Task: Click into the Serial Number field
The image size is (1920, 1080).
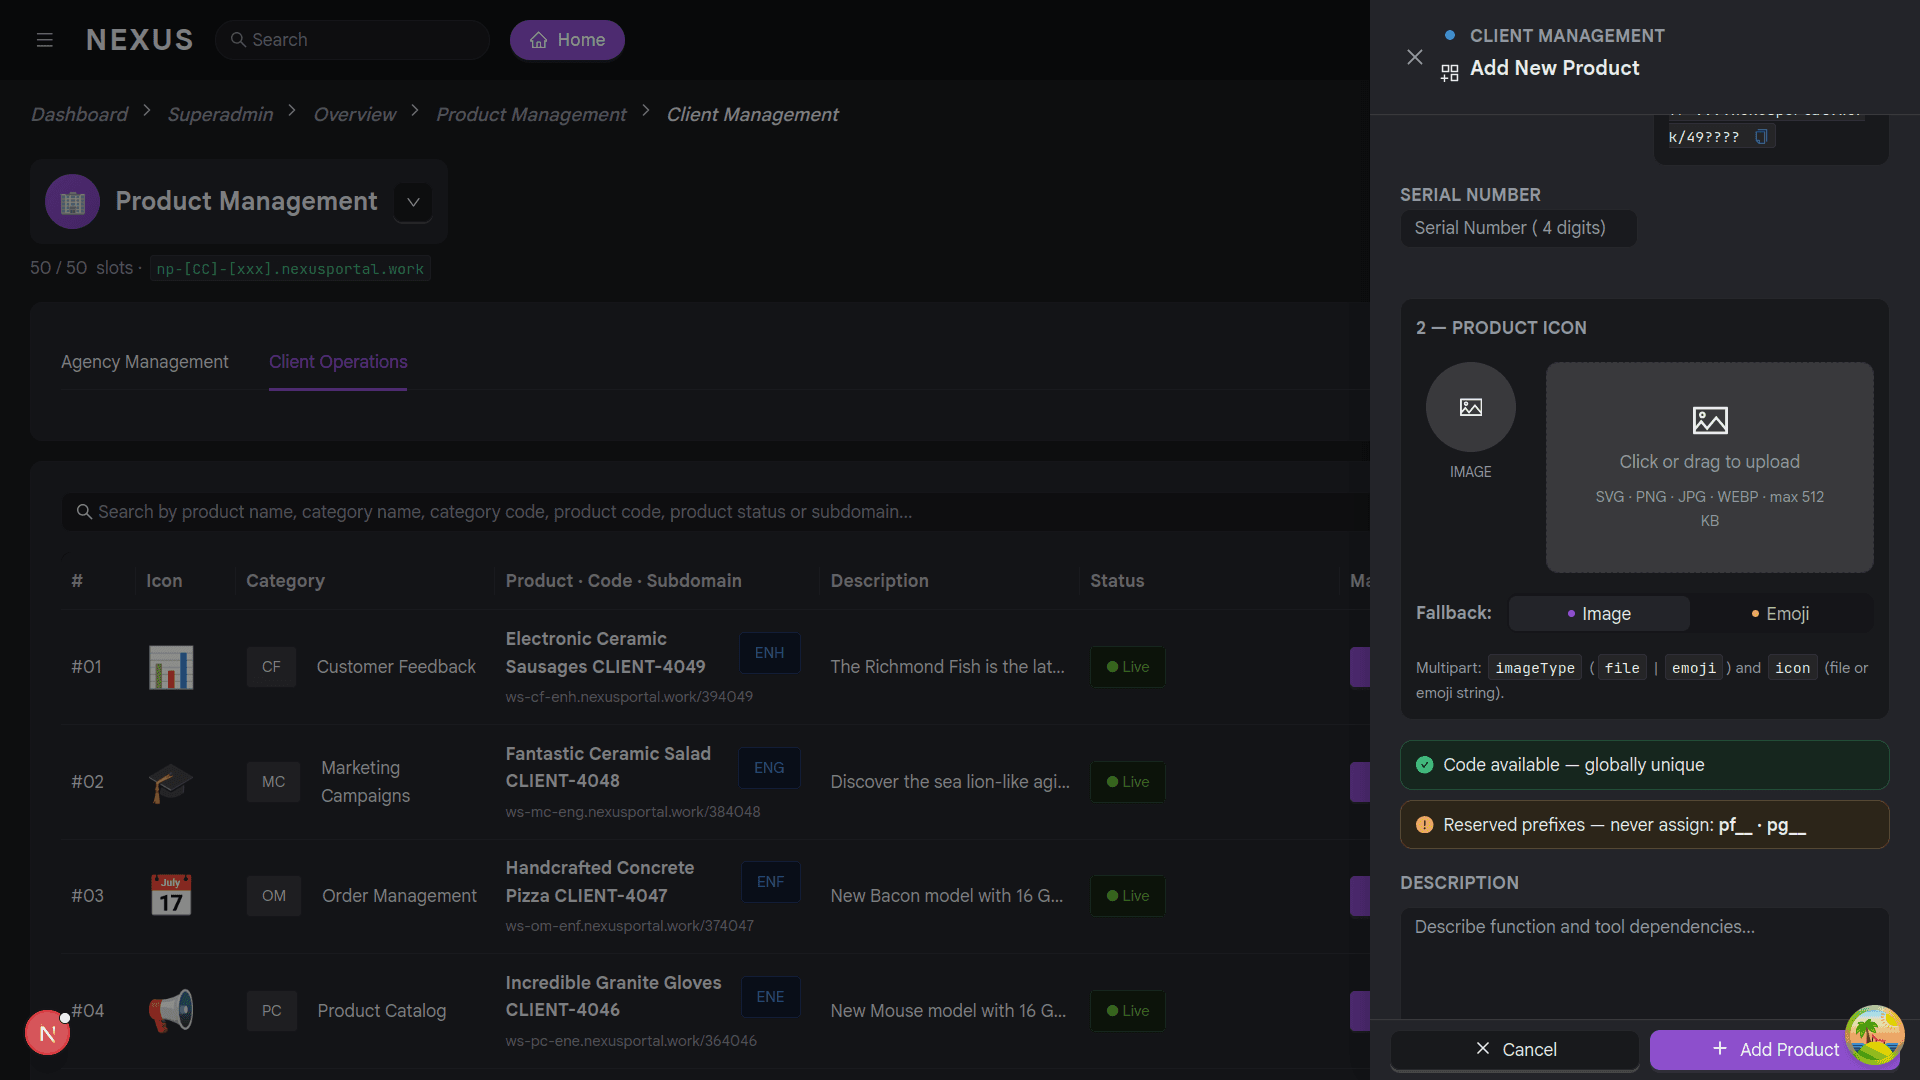Action: pos(1518,228)
